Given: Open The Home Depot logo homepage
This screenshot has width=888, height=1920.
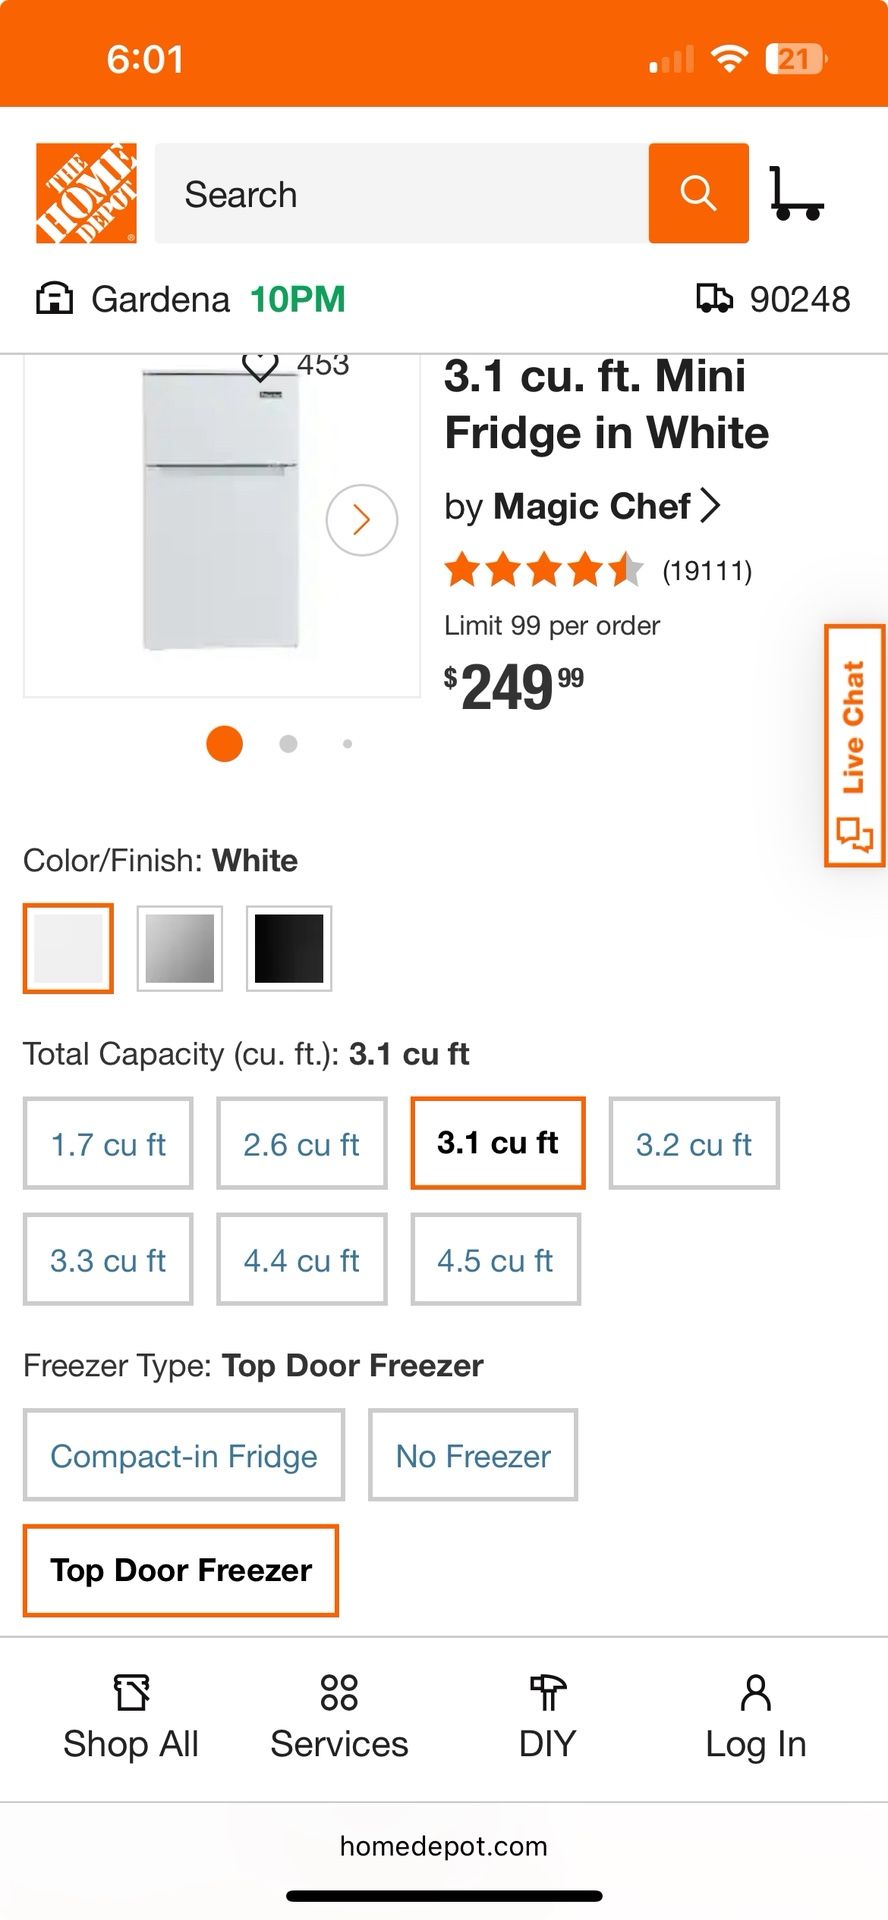Looking at the screenshot, I should [86, 193].
